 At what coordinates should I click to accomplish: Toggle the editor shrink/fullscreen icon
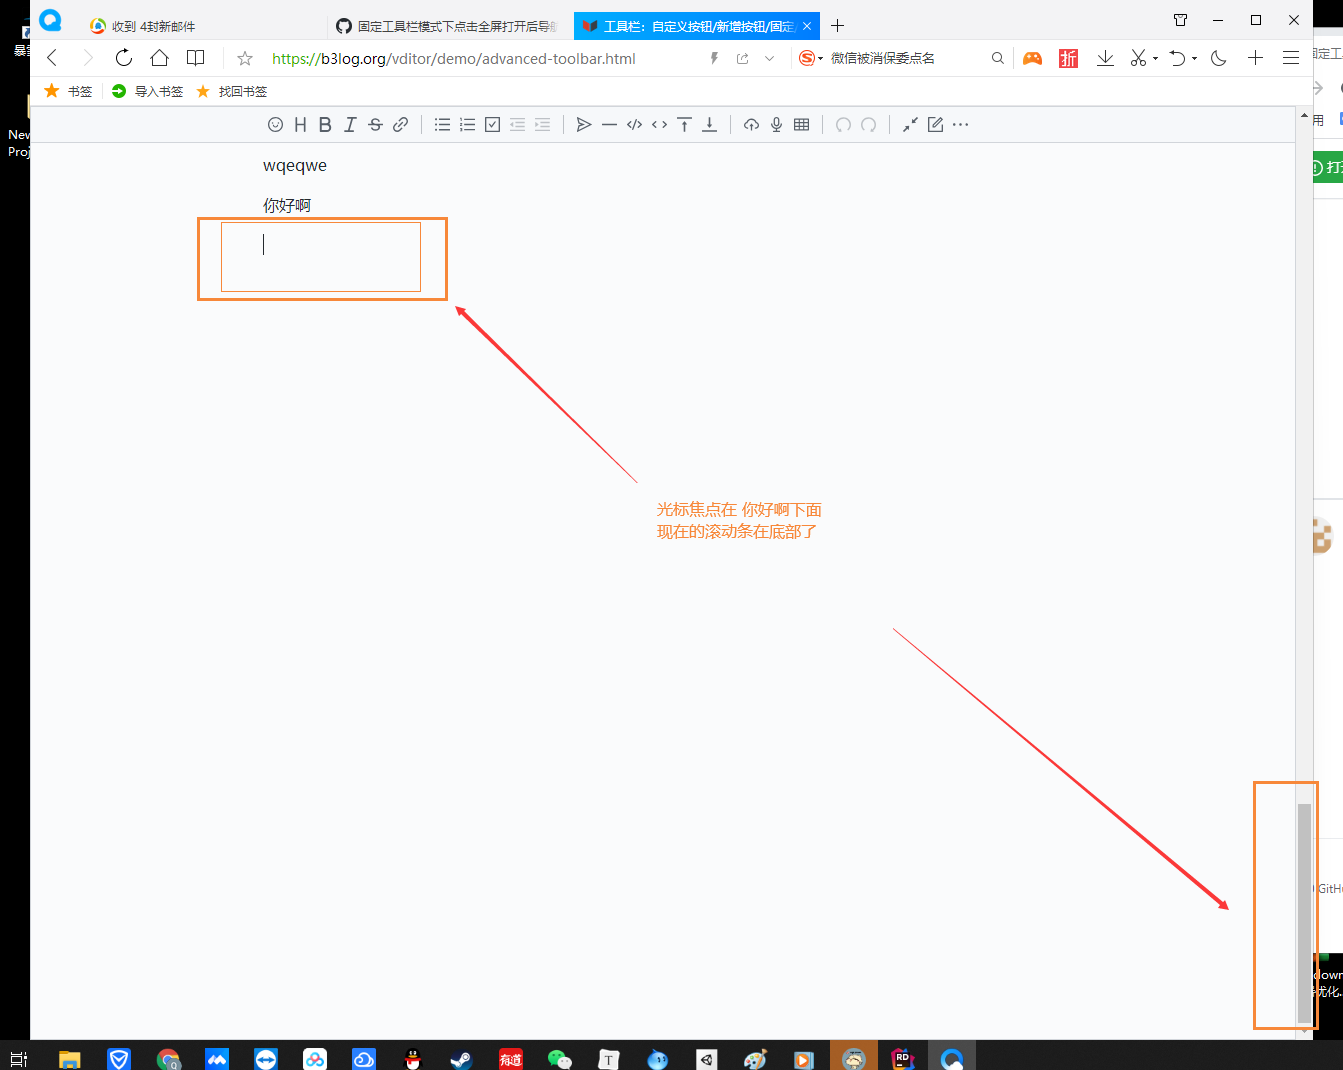pos(909,124)
